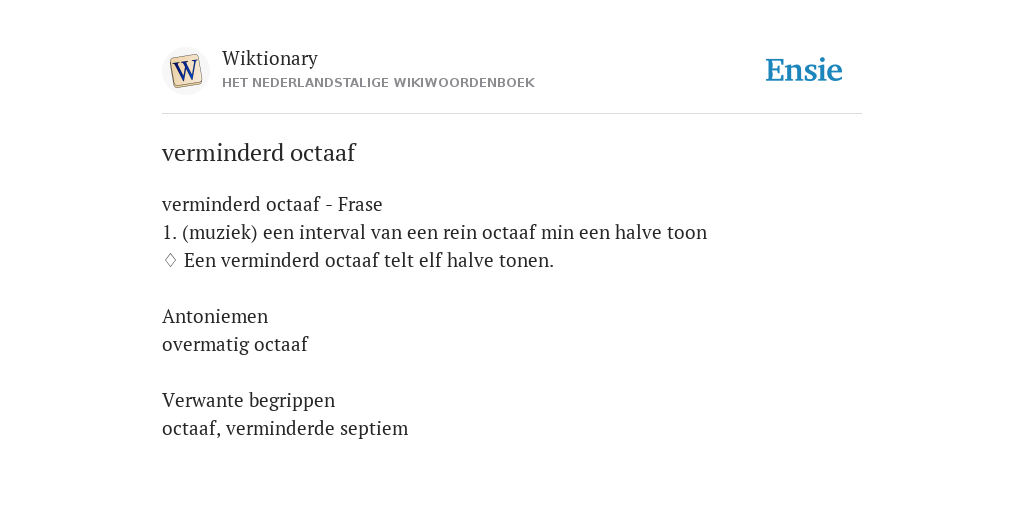
Task: Open the Ensie logo link
Action: point(804,70)
